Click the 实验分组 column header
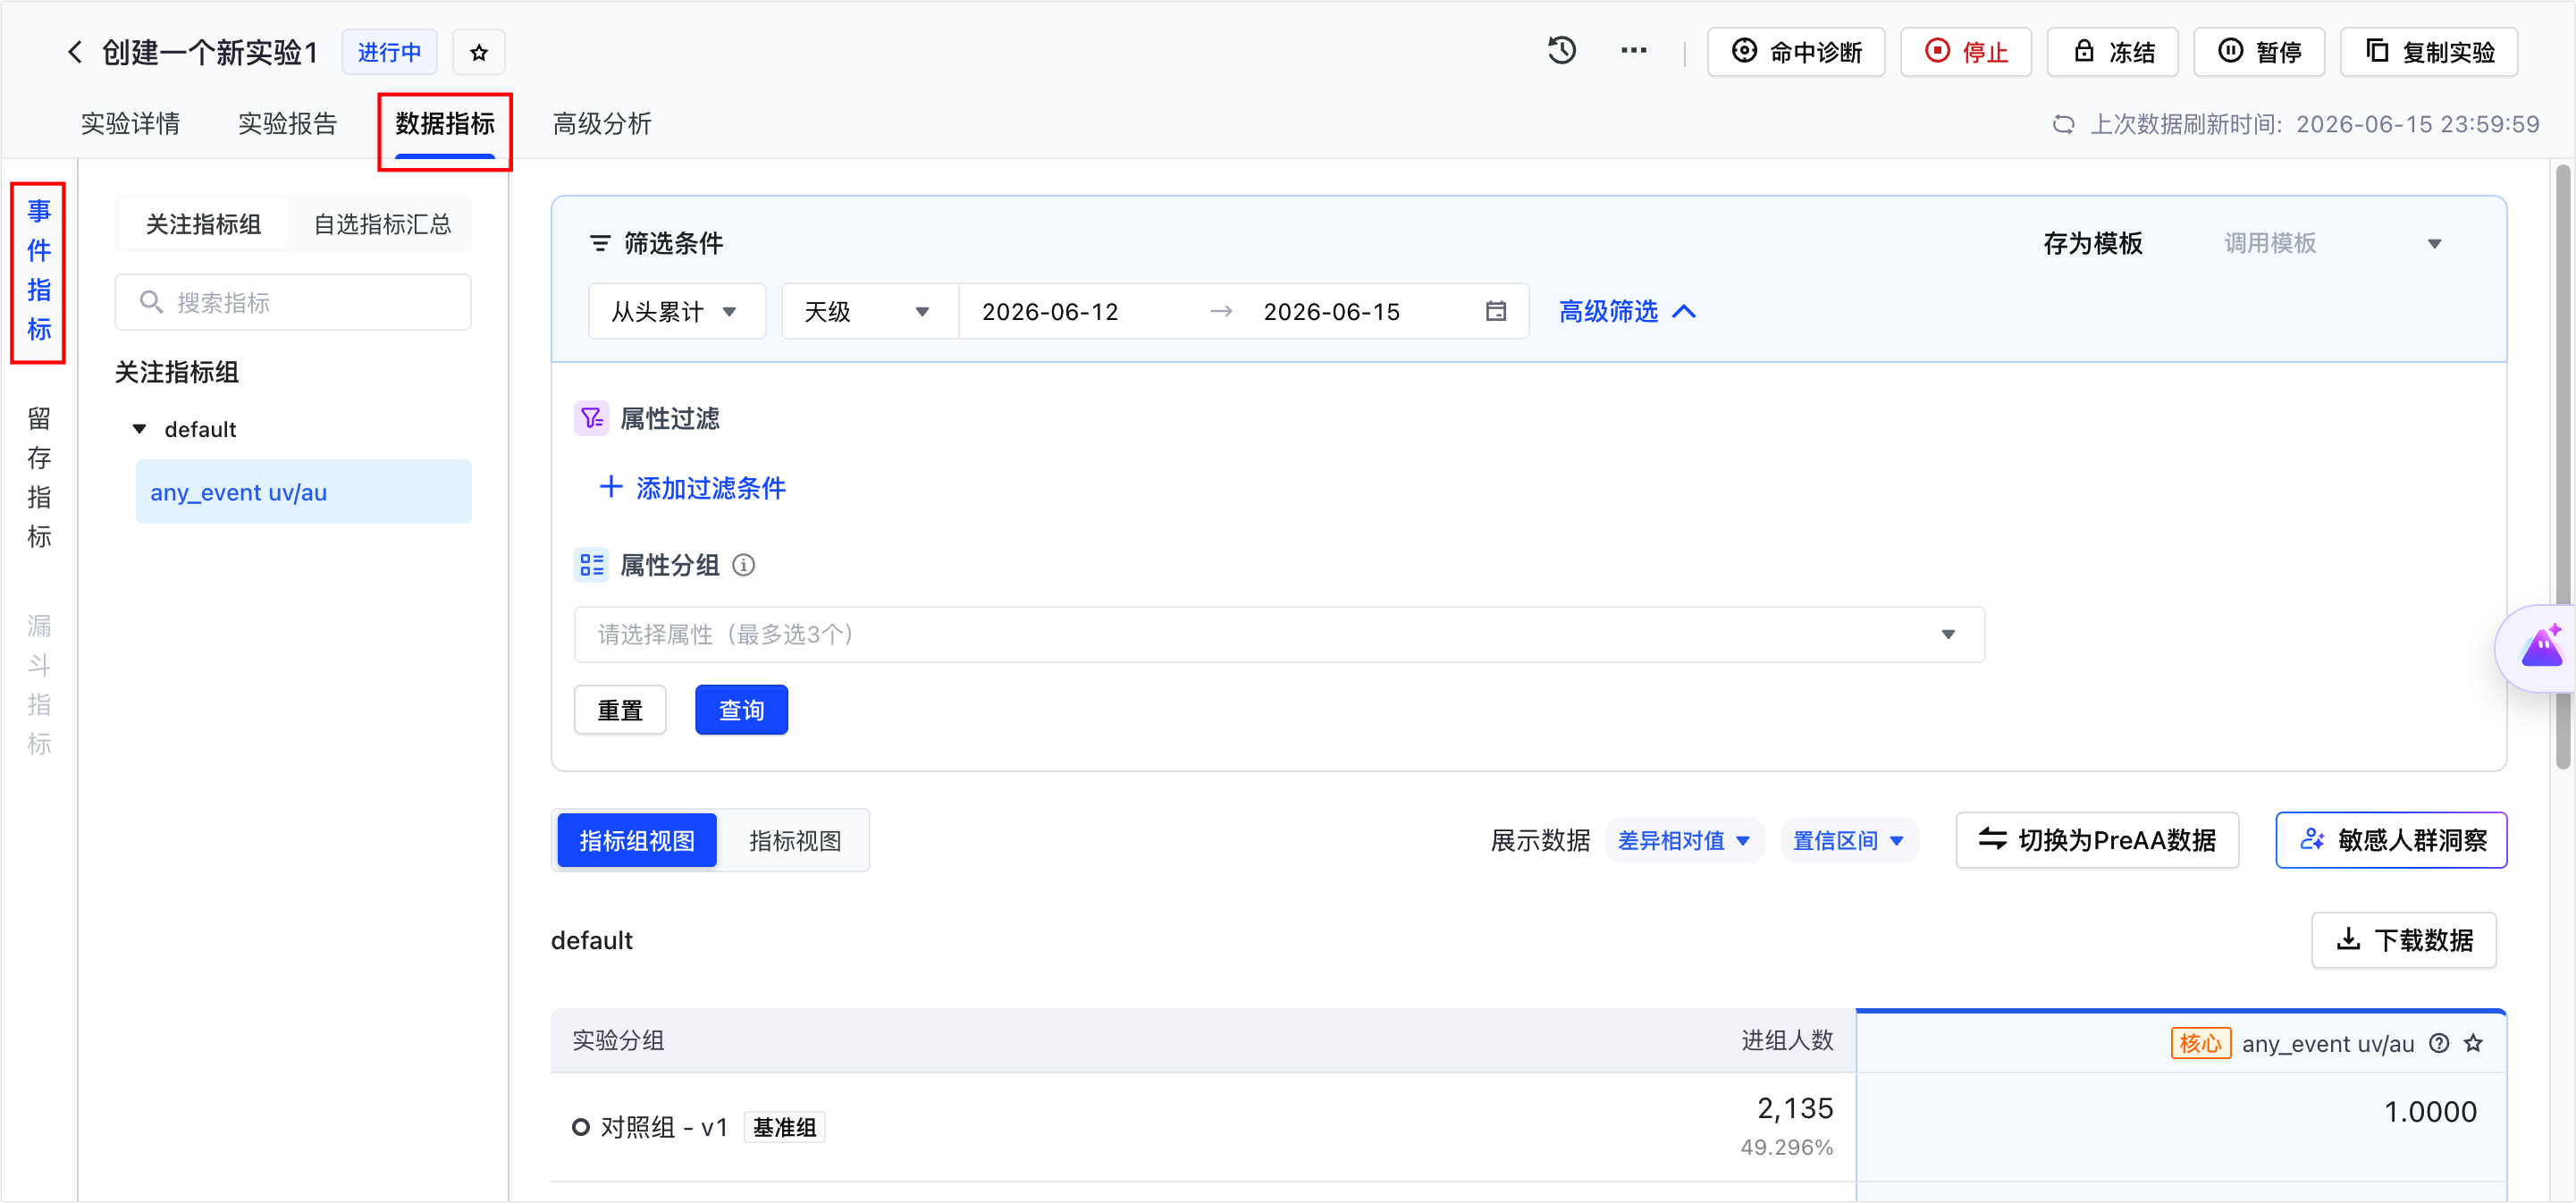This screenshot has width=2576, height=1203. [x=618, y=1040]
